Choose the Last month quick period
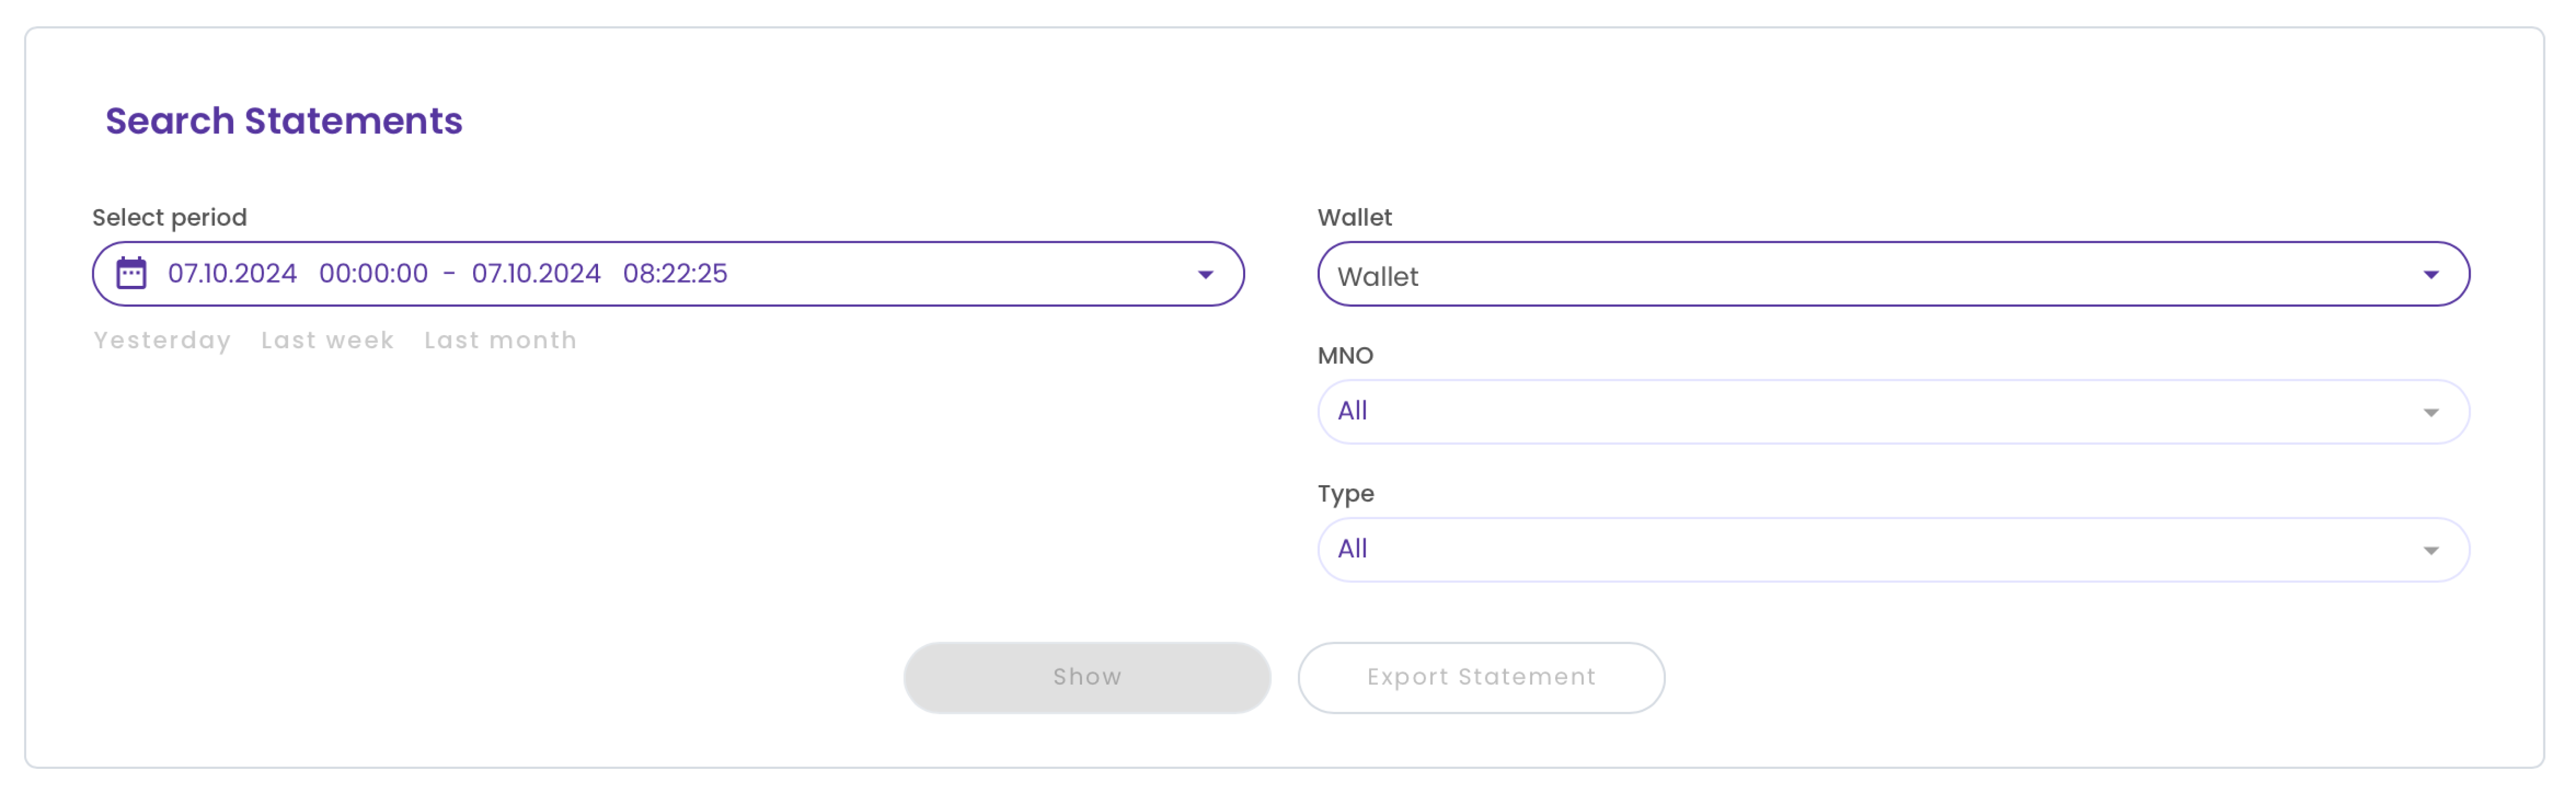The image size is (2576, 802). pyautogui.click(x=500, y=340)
